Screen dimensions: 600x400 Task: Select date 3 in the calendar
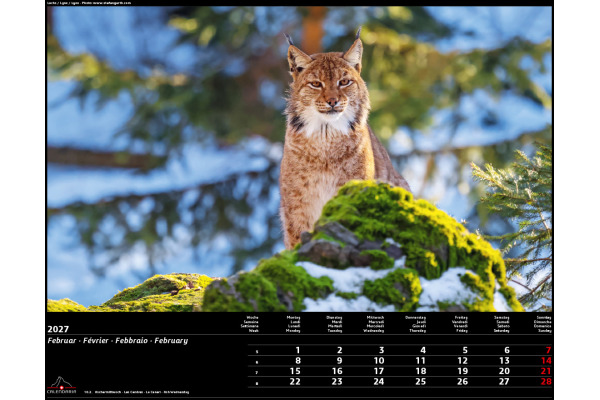point(382,350)
